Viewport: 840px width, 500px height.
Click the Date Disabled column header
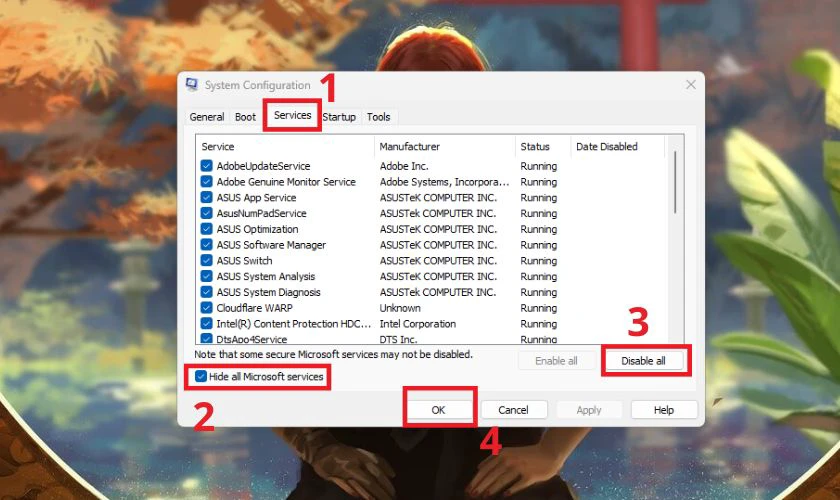618,146
